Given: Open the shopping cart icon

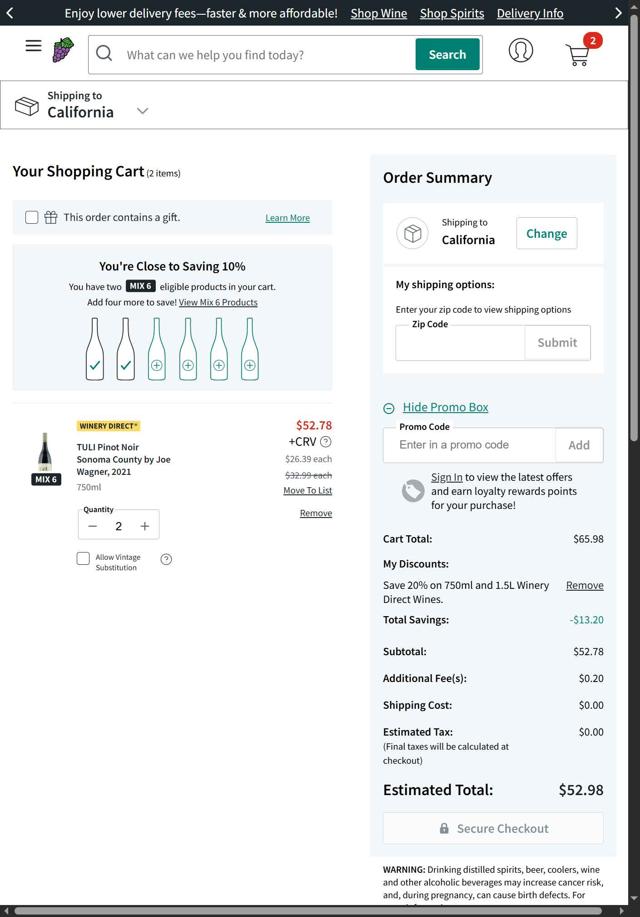Looking at the screenshot, I should (x=580, y=51).
